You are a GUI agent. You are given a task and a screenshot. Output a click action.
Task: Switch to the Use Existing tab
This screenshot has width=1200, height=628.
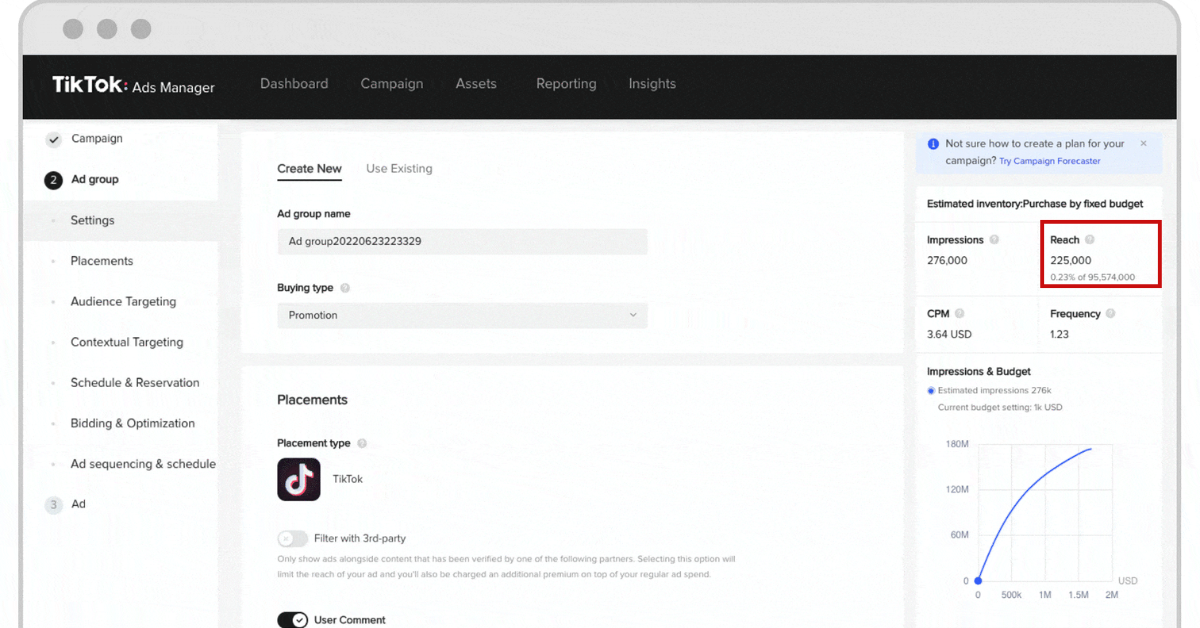(x=399, y=169)
